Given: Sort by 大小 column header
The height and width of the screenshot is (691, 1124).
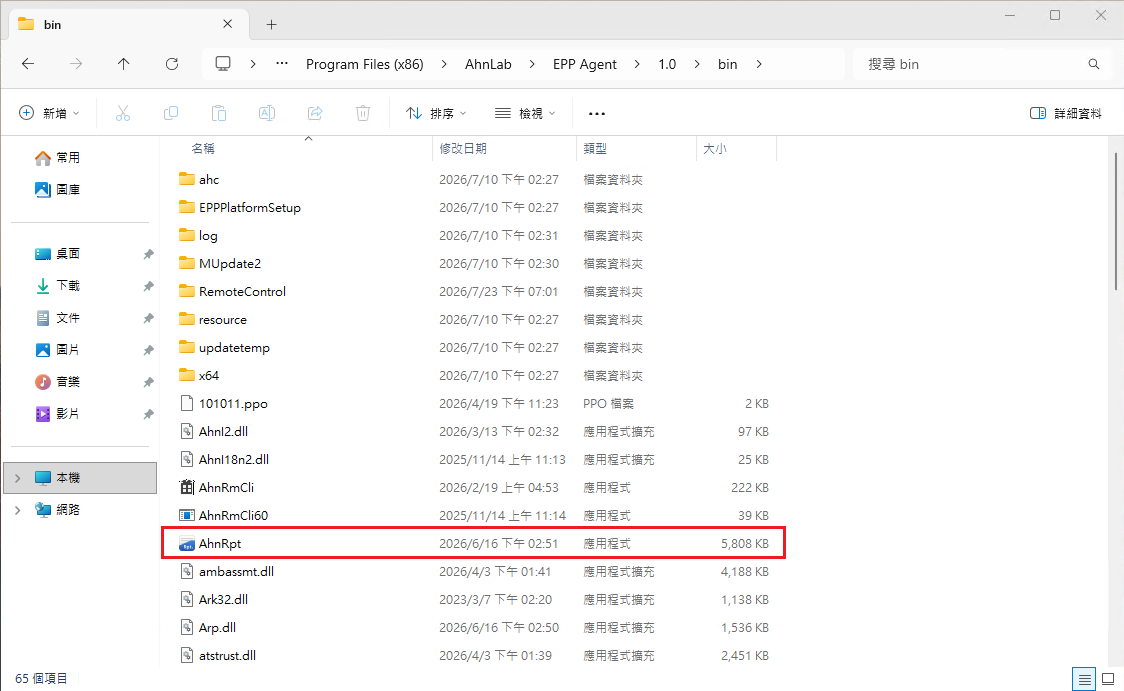Looking at the screenshot, I should click(715, 148).
